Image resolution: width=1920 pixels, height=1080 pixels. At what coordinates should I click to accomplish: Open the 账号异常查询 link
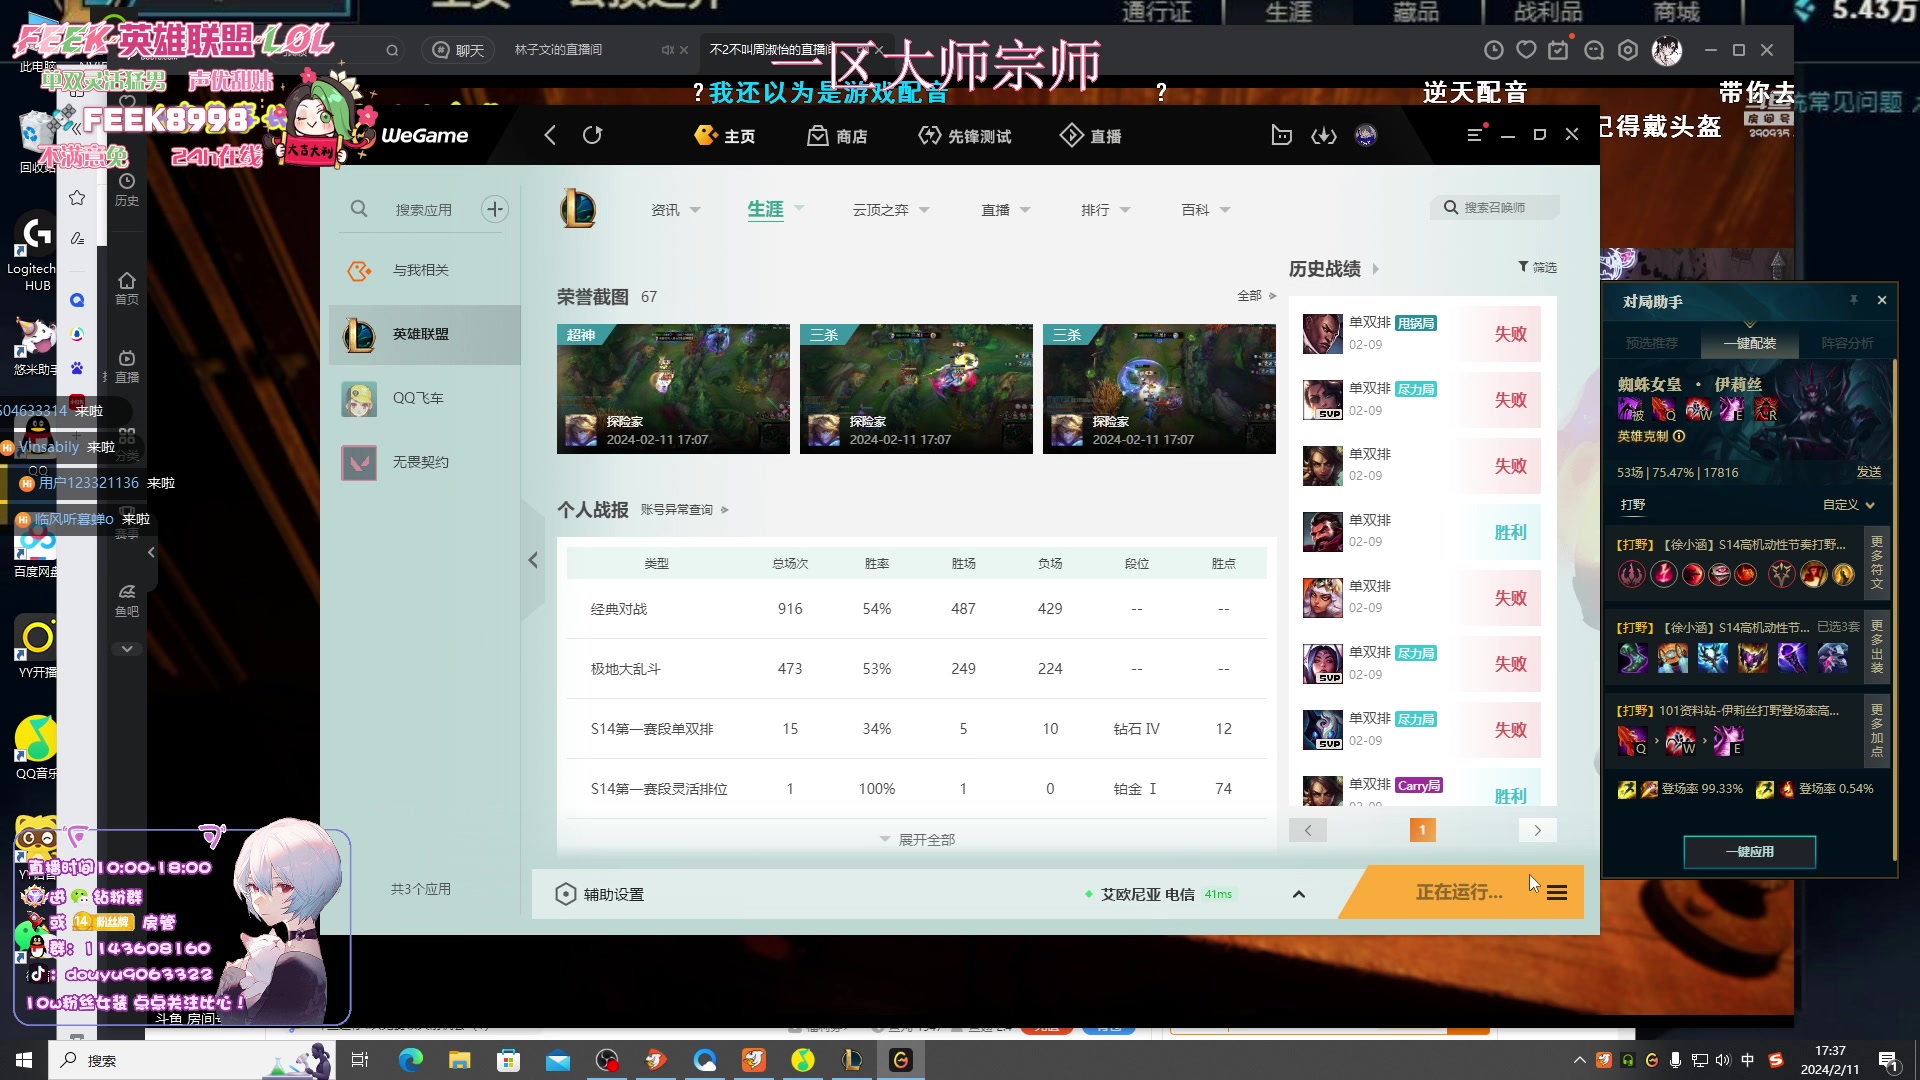tap(684, 510)
